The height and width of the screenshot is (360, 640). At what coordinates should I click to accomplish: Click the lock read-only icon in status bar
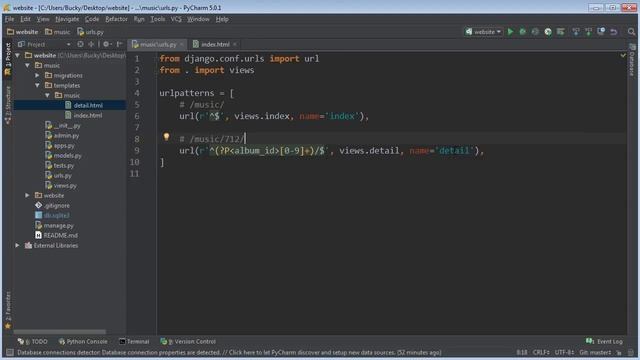coord(619,352)
